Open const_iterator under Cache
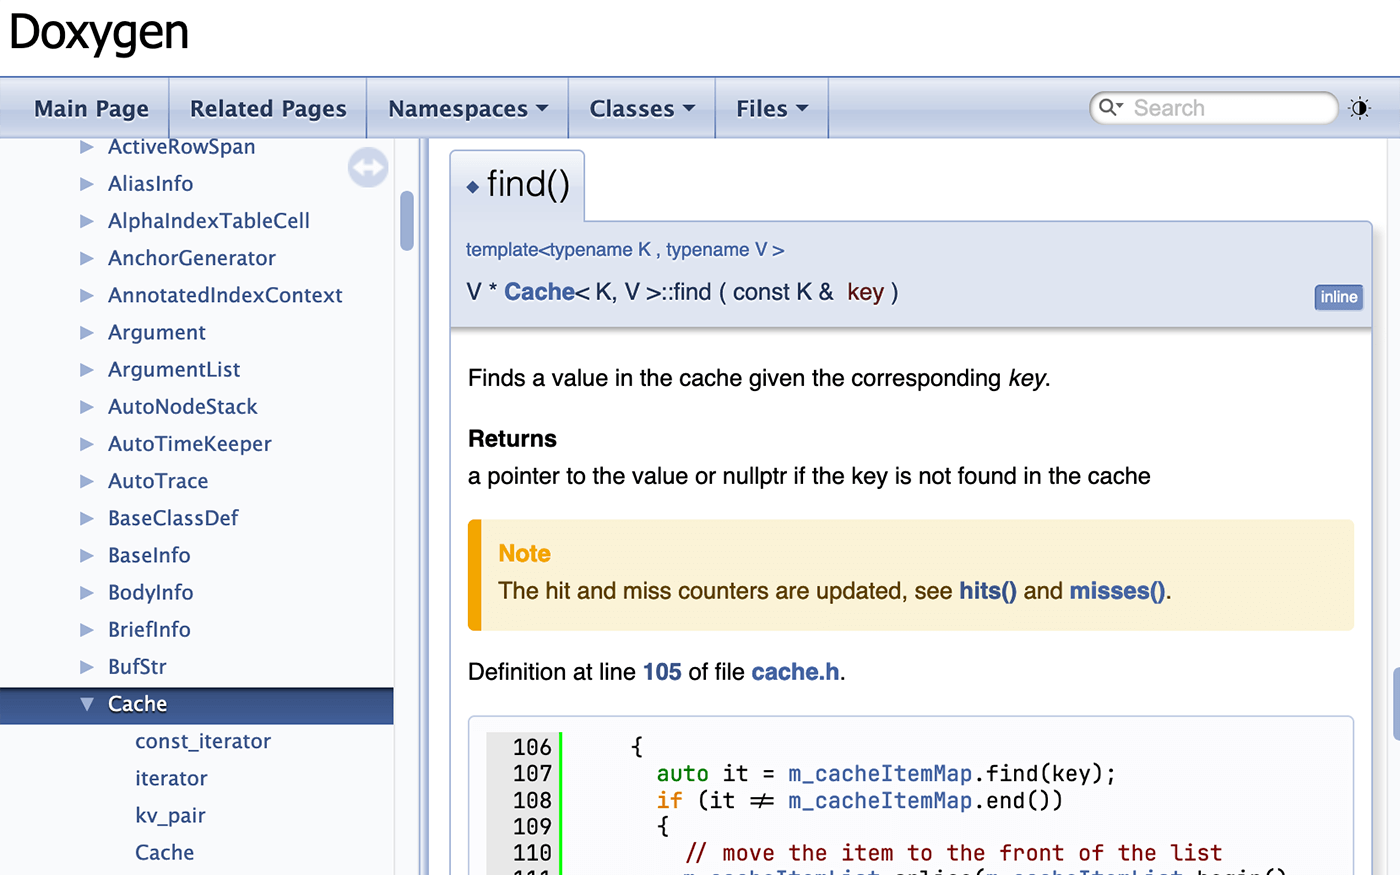This screenshot has height=875, width=1400. click(203, 741)
